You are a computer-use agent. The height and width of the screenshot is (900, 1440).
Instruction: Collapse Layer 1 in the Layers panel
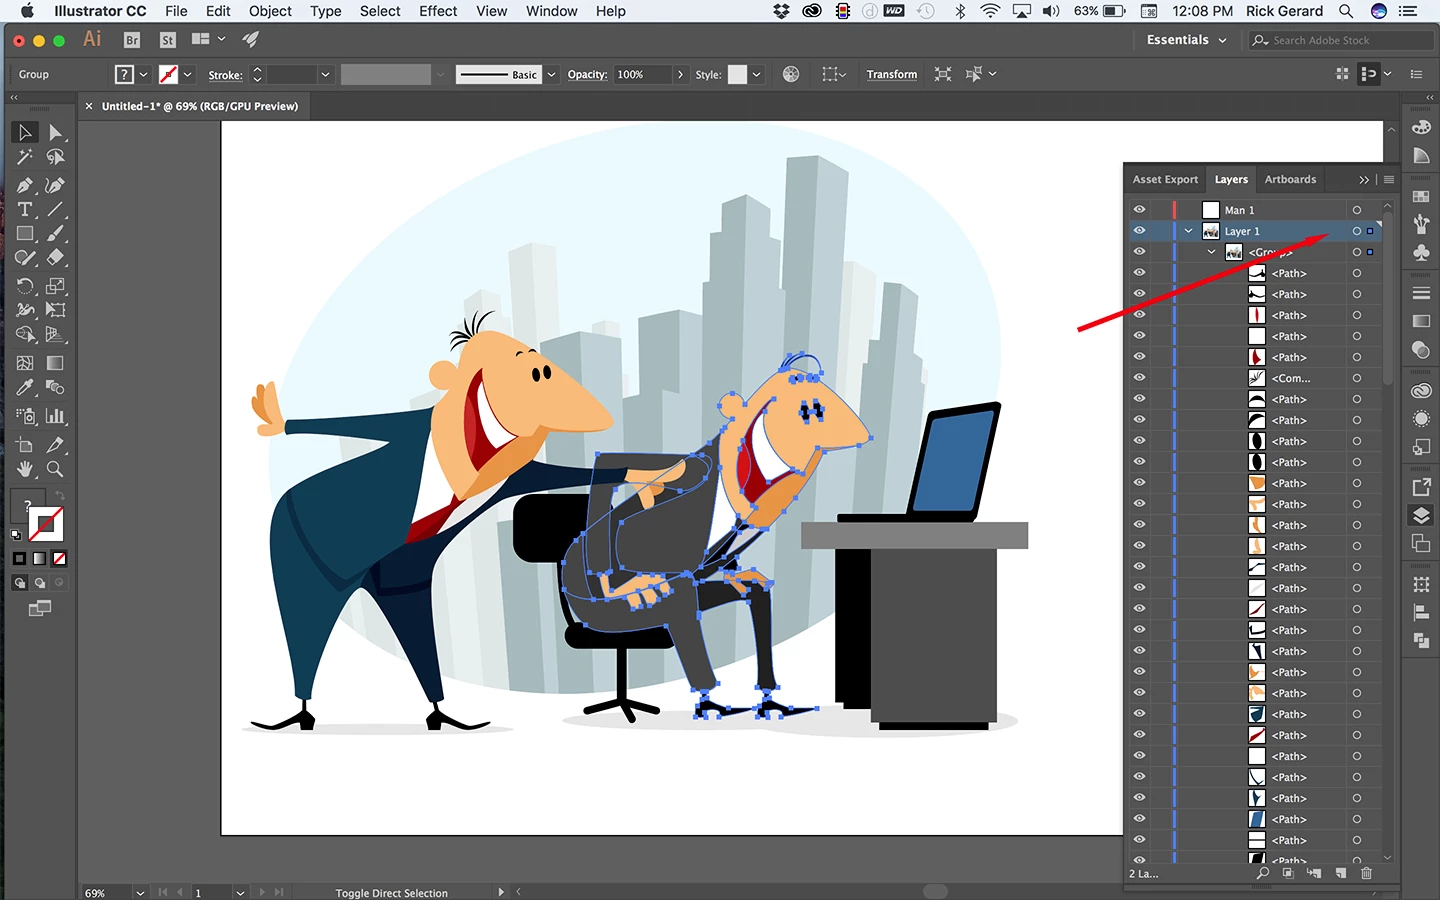[x=1188, y=231]
